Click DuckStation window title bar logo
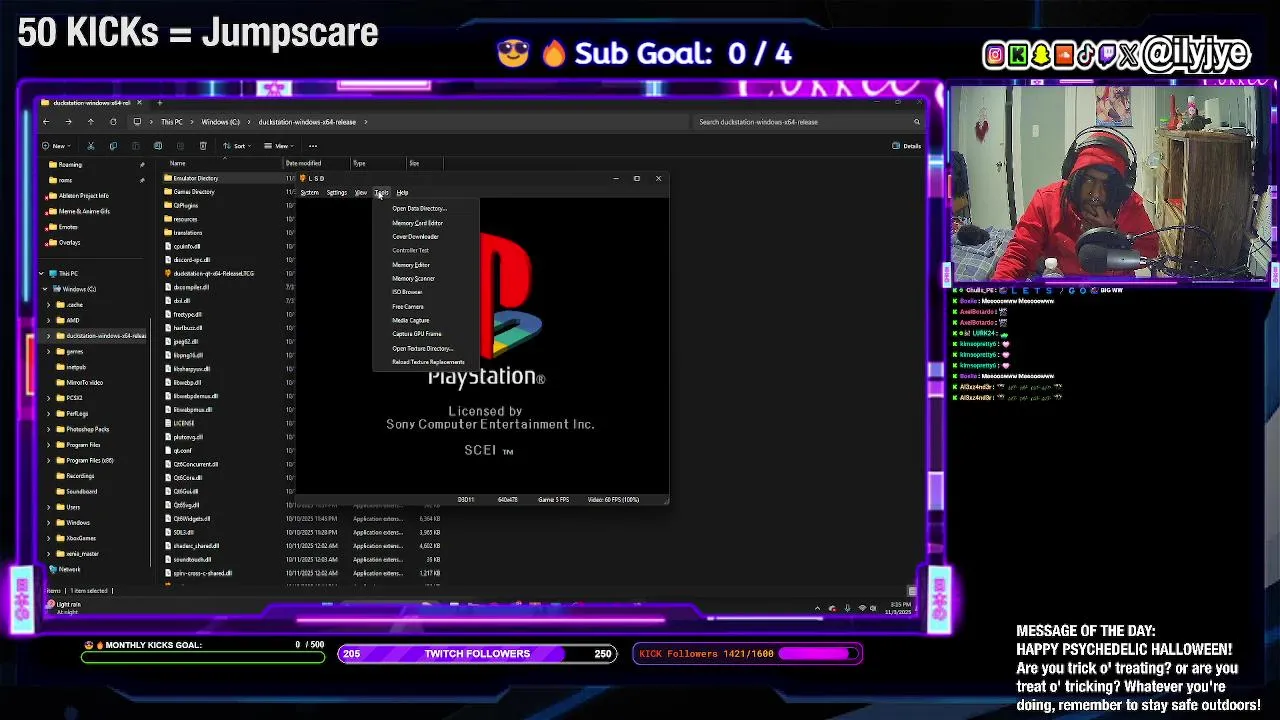This screenshot has height=720, width=1280. pos(303,178)
